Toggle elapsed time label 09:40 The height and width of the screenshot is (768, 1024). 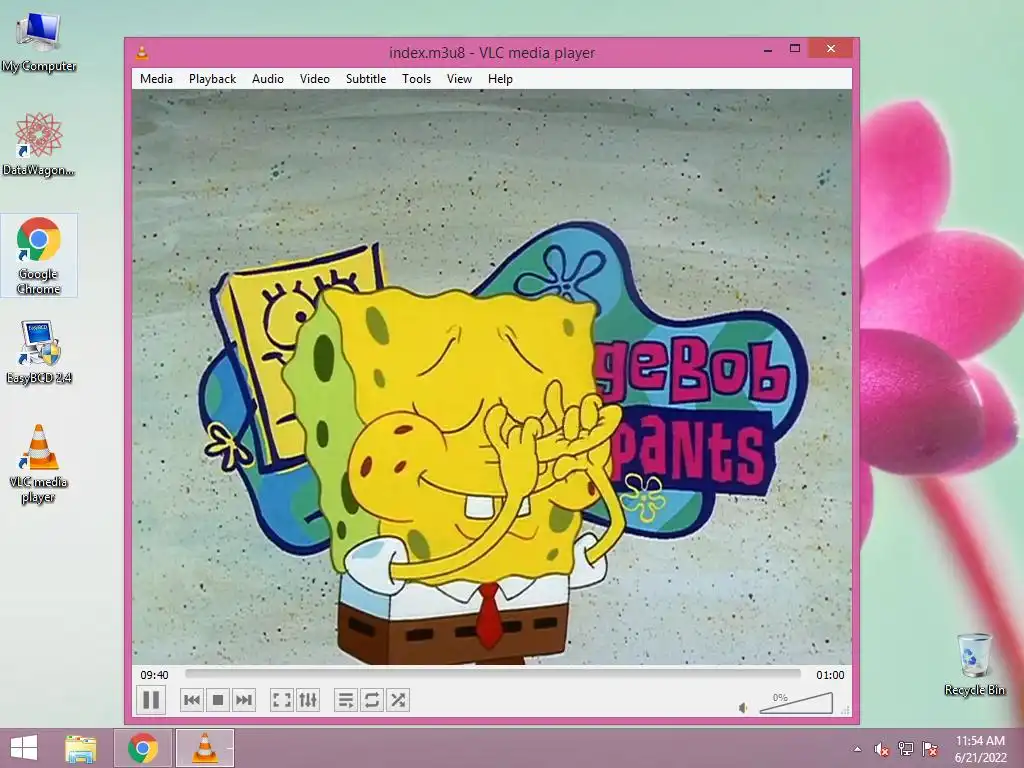(154, 675)
